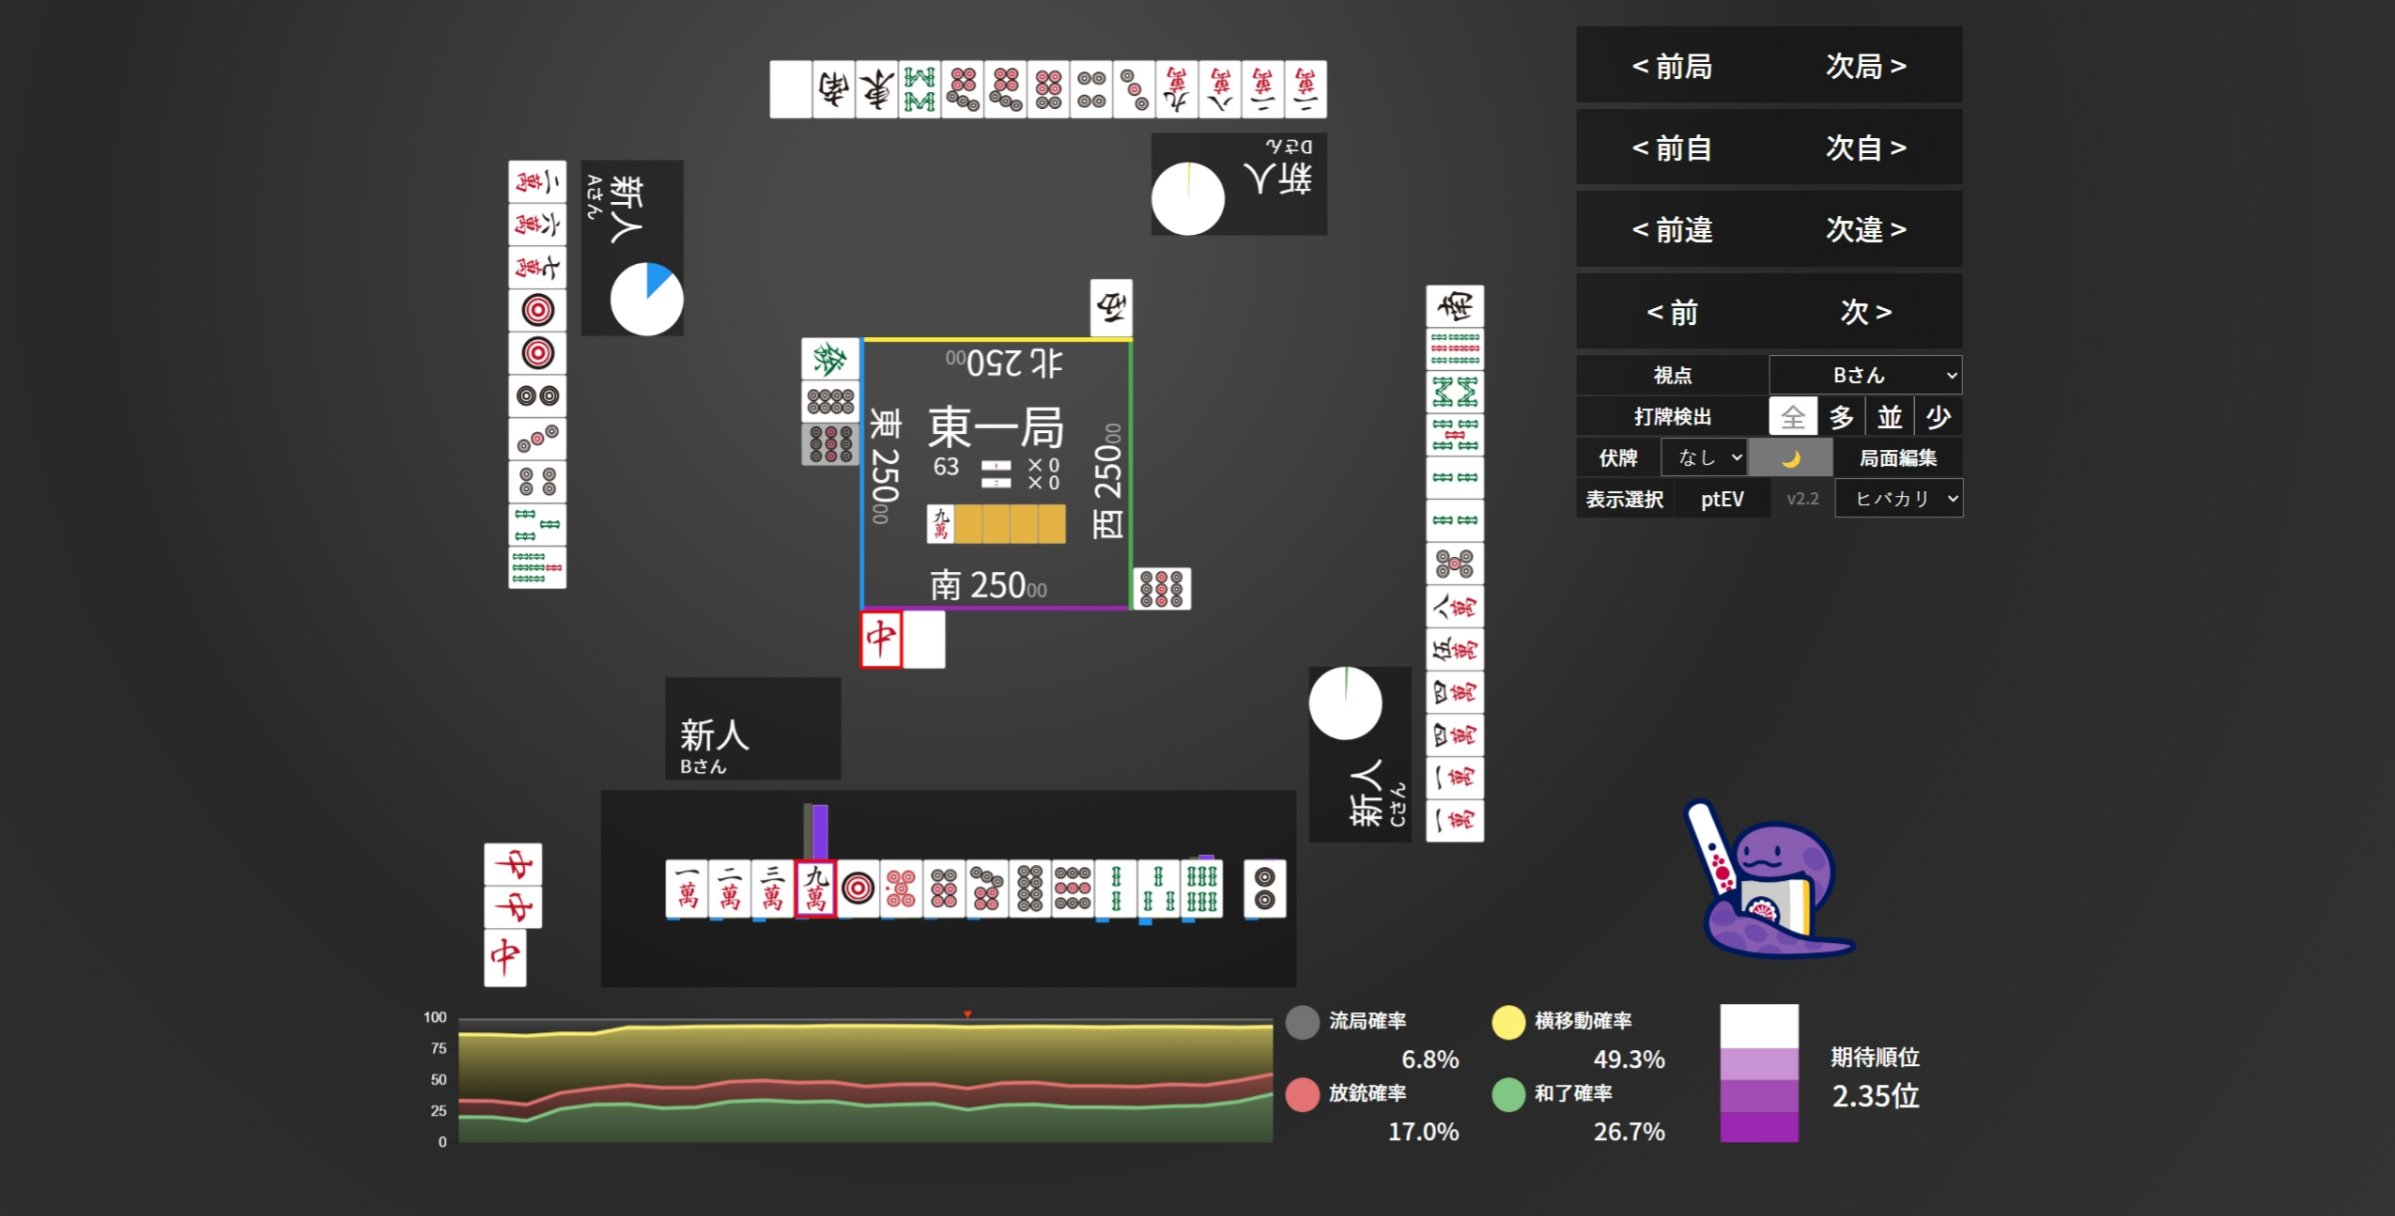
Task: Set discard detection to 少
Action: tap(1938, 416)
